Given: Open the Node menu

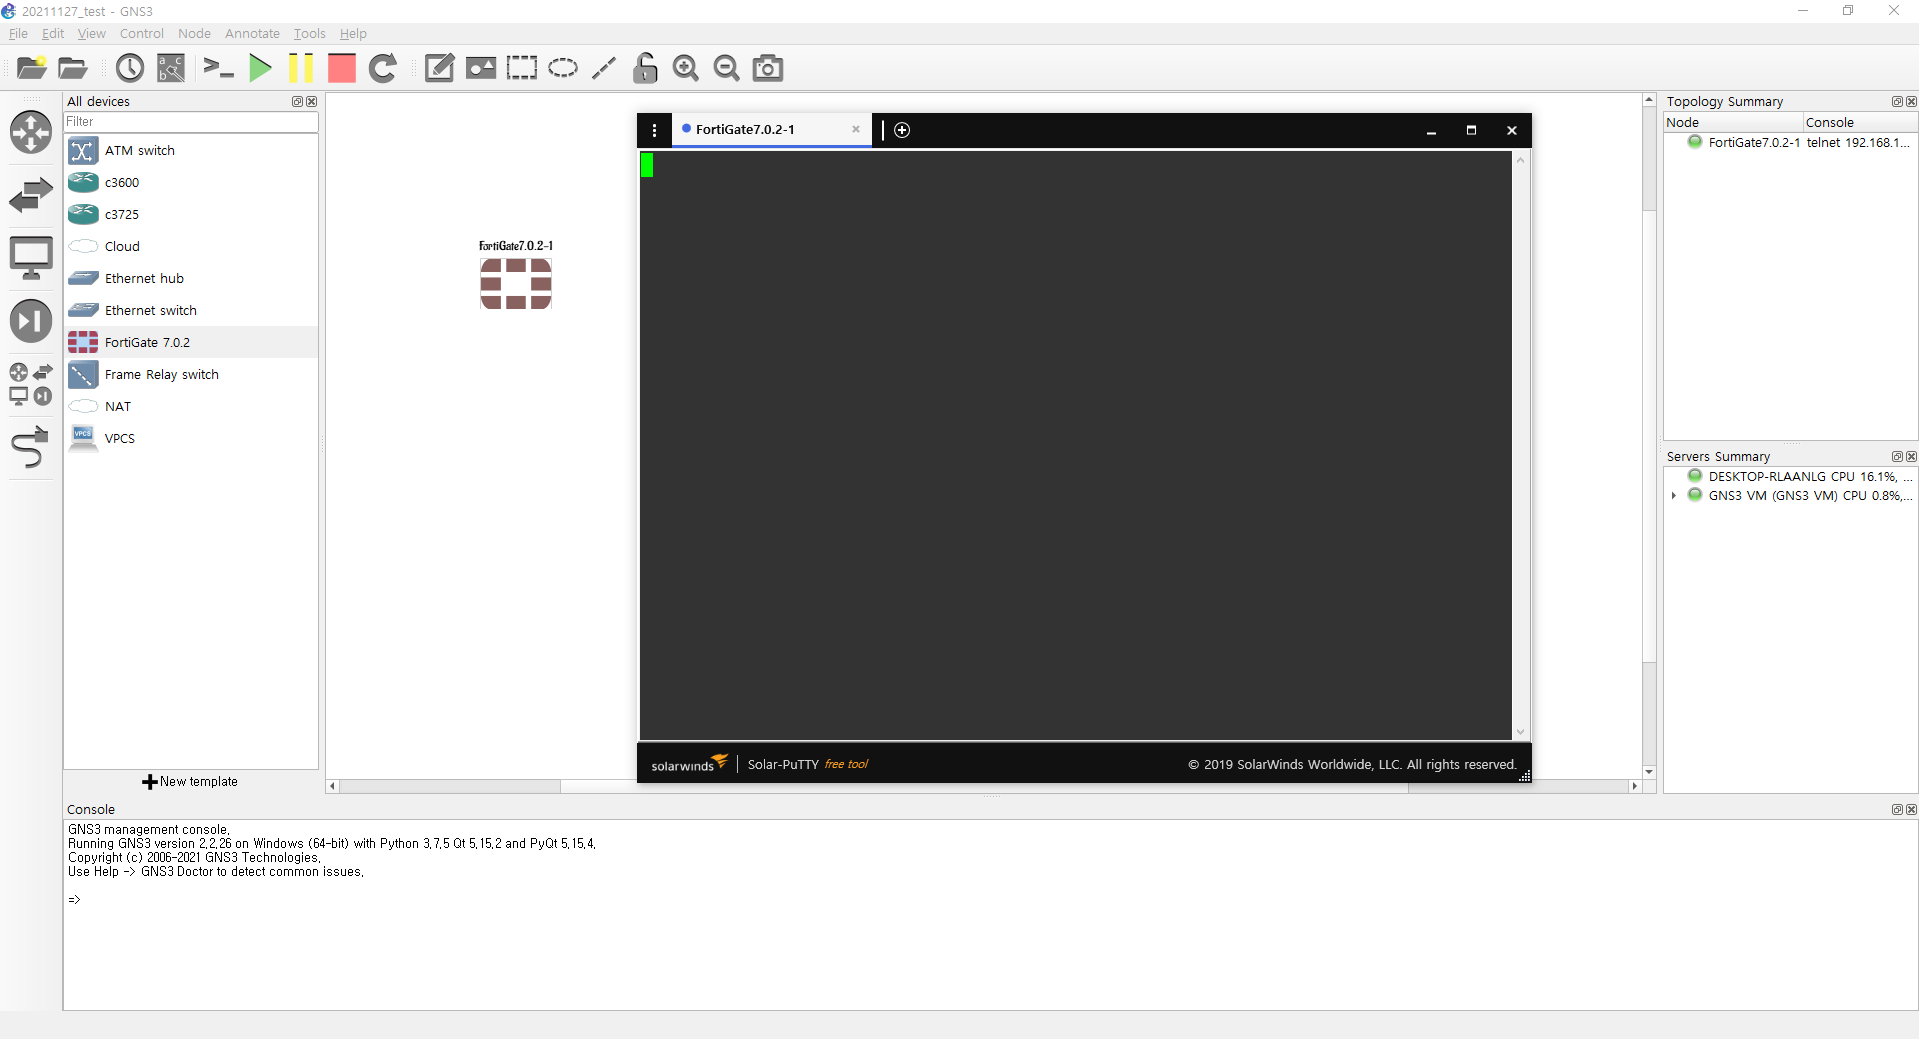Looking at the screenshot, I should [x=194, y=33].
